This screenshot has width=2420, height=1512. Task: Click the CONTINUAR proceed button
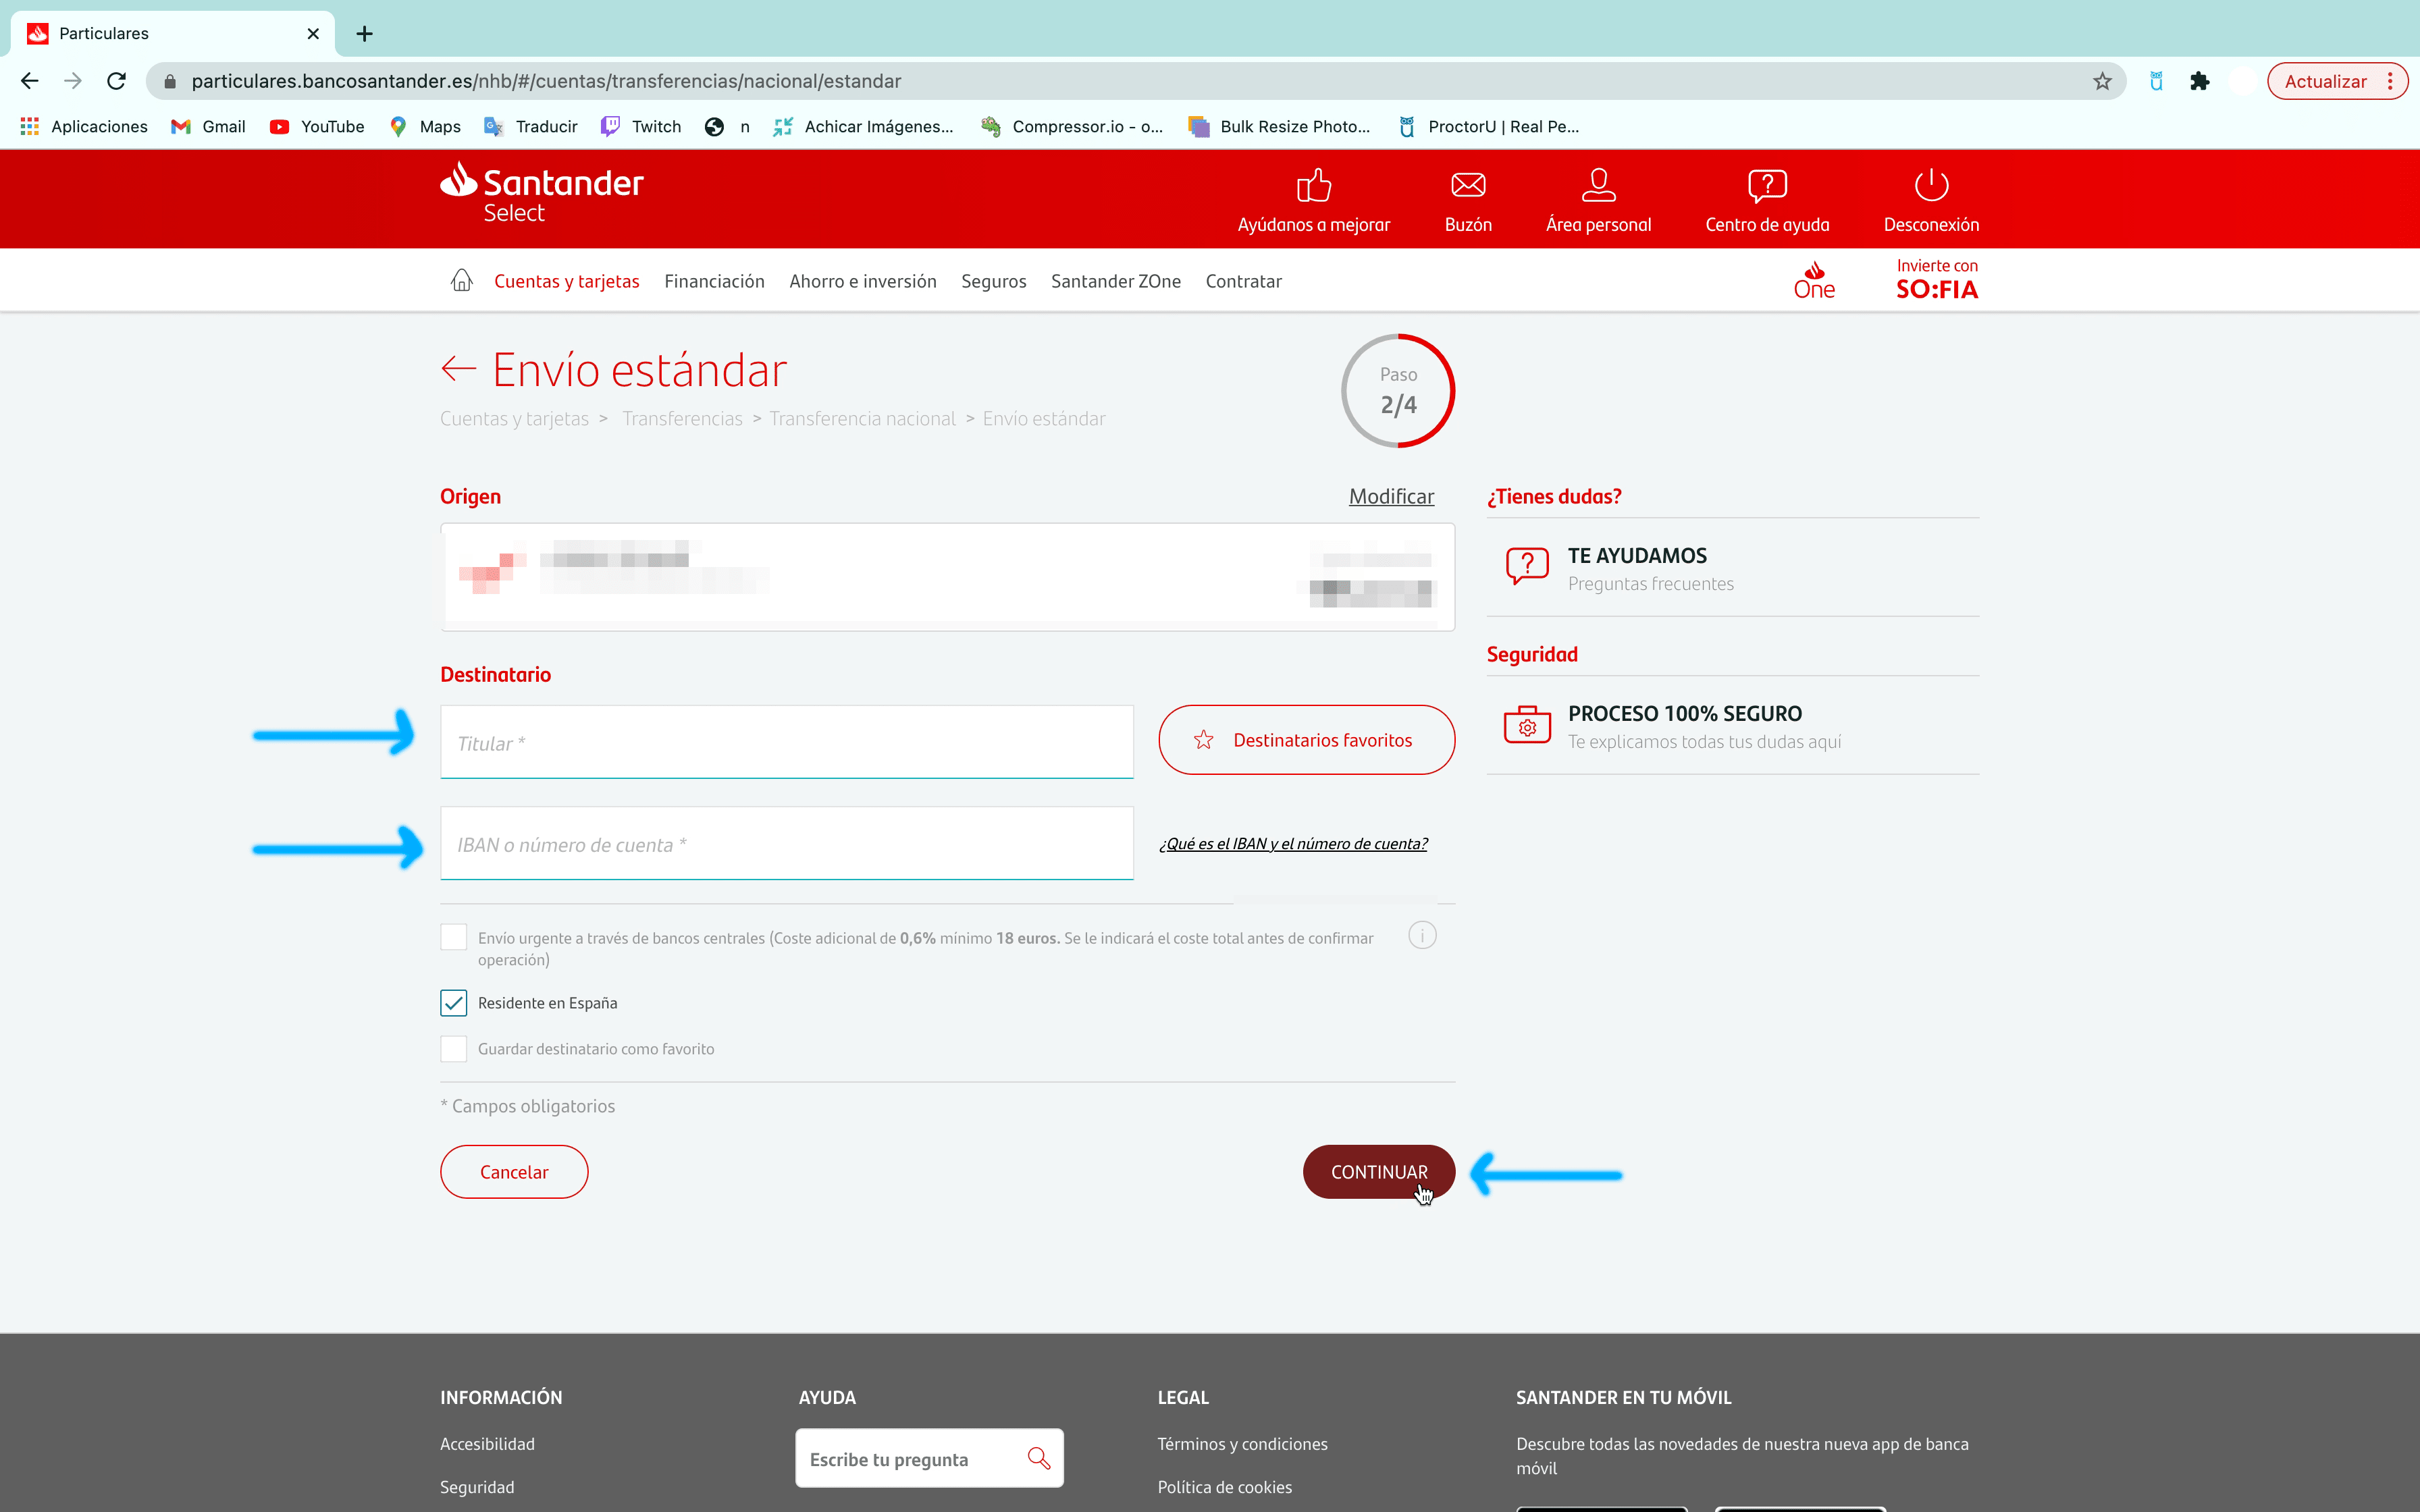[1378, 1170]
